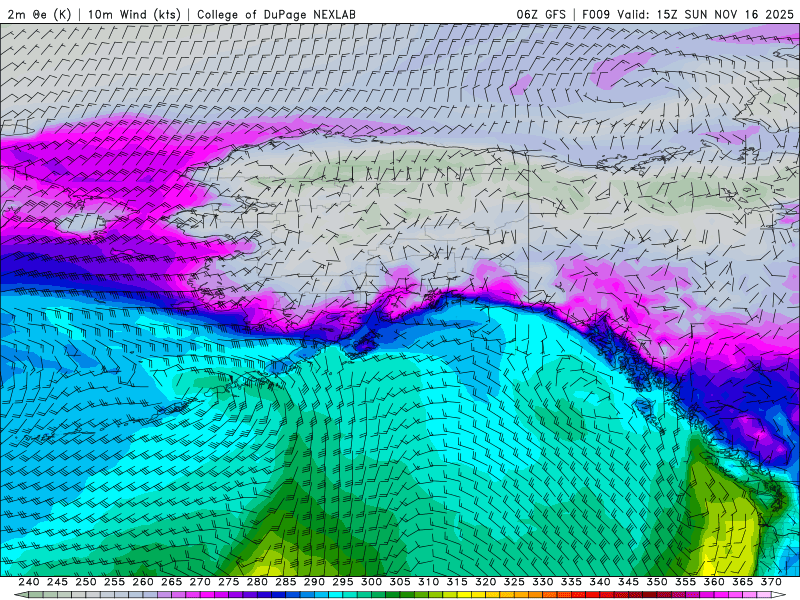Screen dimensions: 800x600
Task: Select the "06Z GFS" model run text
Action: tap(541, 14)
